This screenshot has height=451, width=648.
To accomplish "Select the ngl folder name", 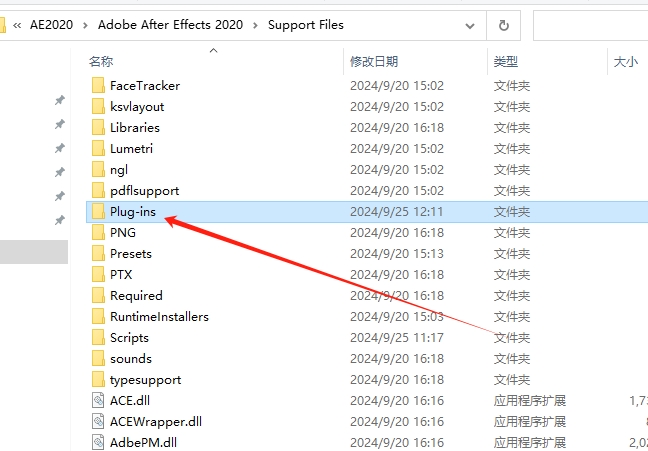I will (119, 170).
